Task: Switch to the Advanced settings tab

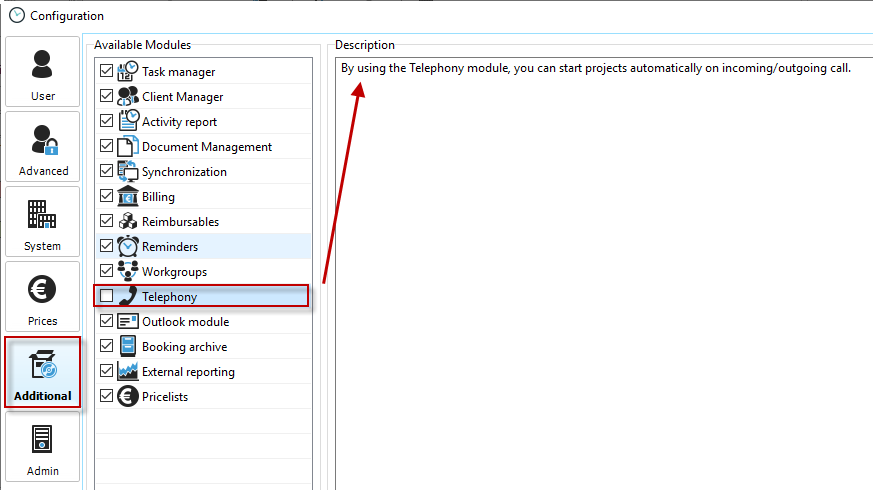Action: [x=43, y=147]
